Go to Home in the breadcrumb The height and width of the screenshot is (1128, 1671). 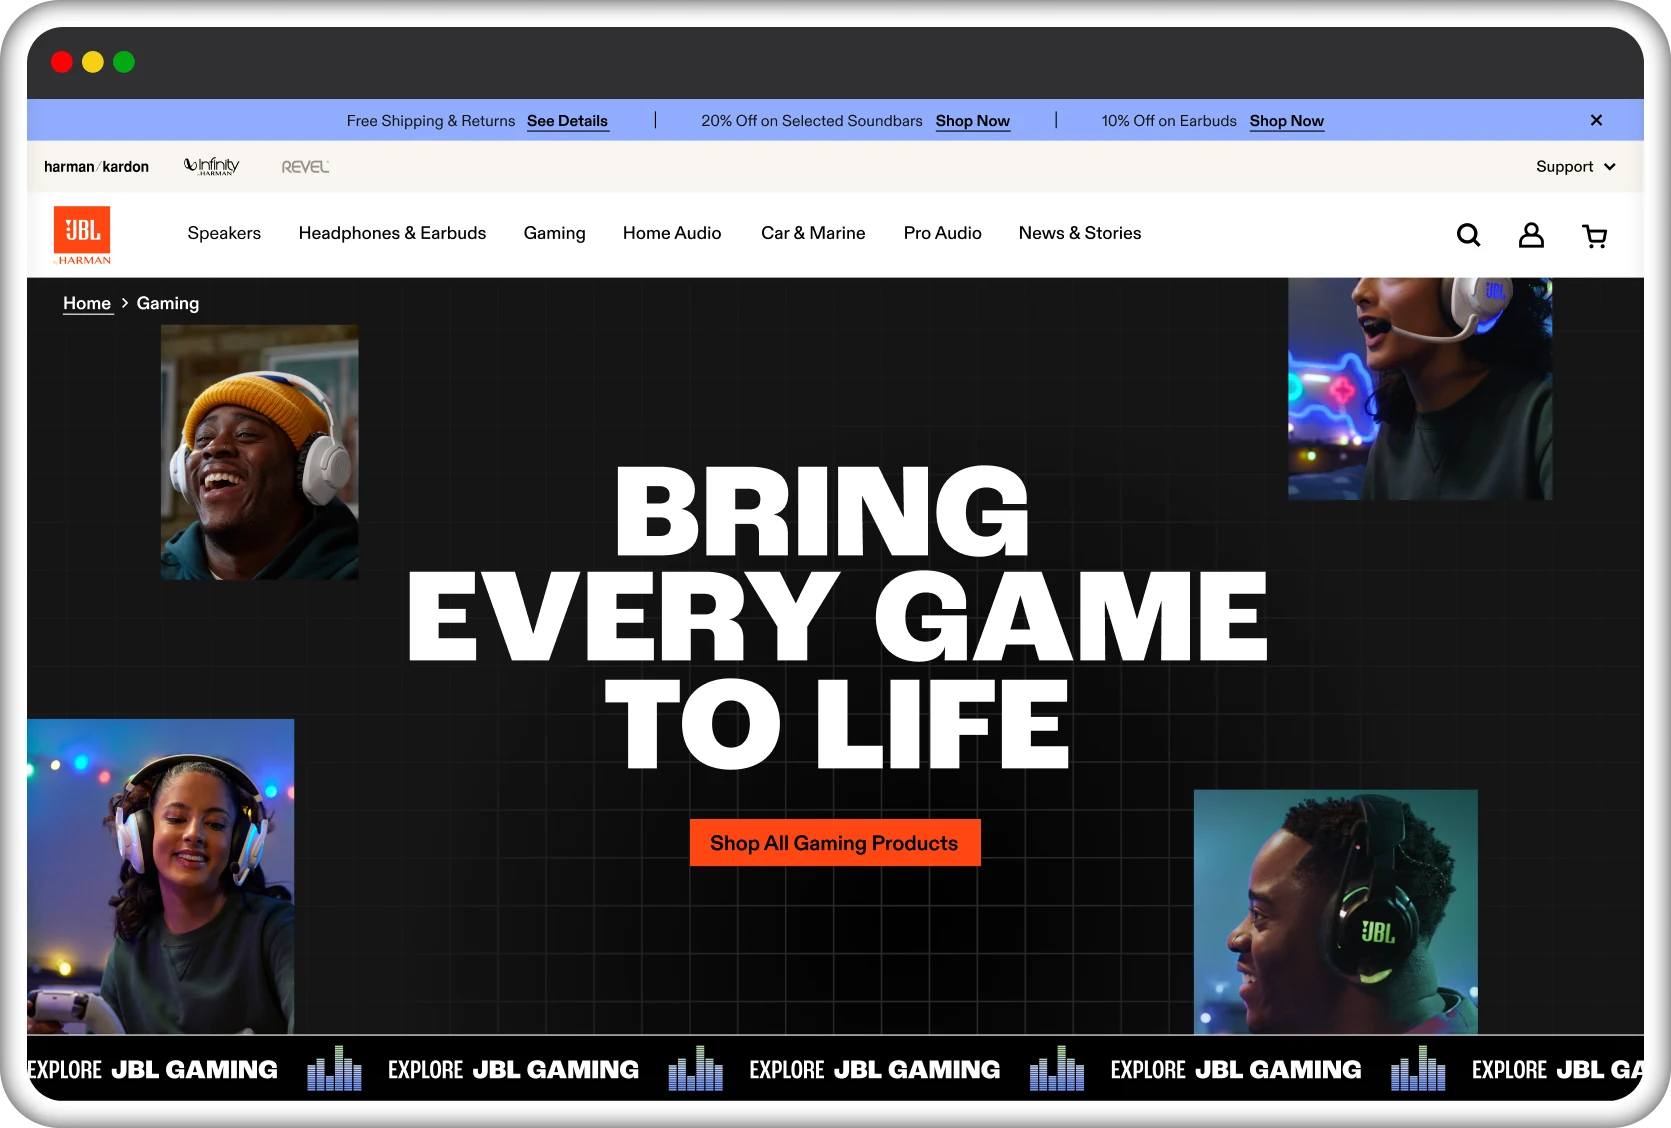click(x=87, y=303)
